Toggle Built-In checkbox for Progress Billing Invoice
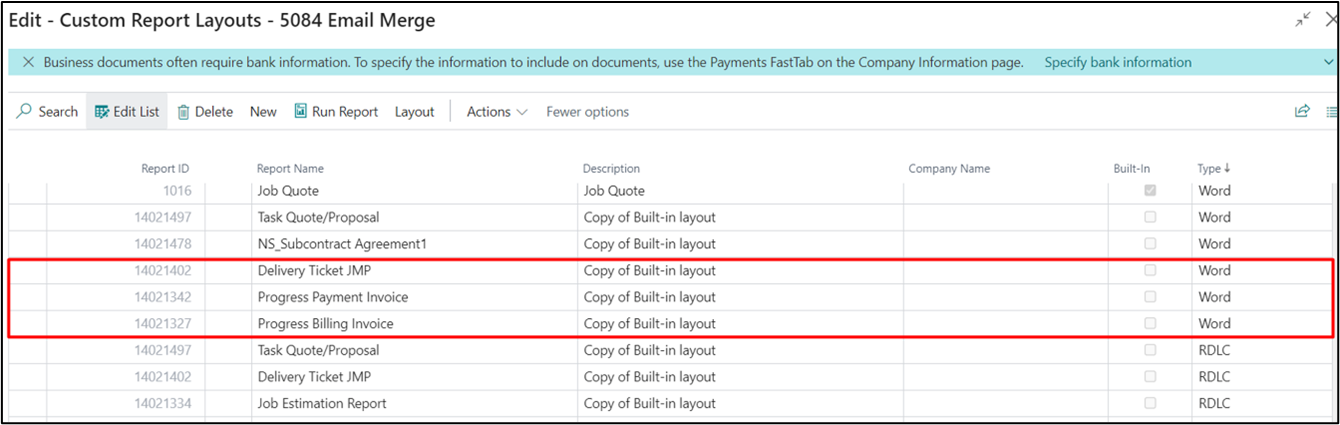Screen dimensions: 1340x425 [x=1151, y=323]
